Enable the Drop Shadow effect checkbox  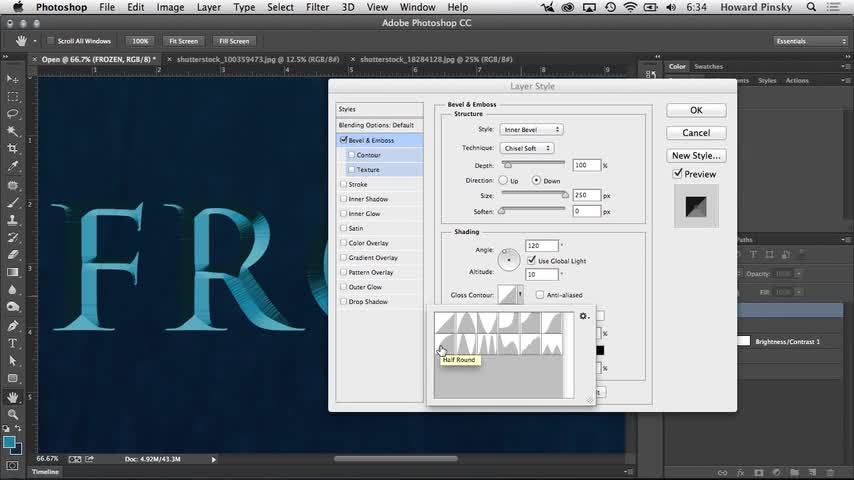(x=344, y=301)
